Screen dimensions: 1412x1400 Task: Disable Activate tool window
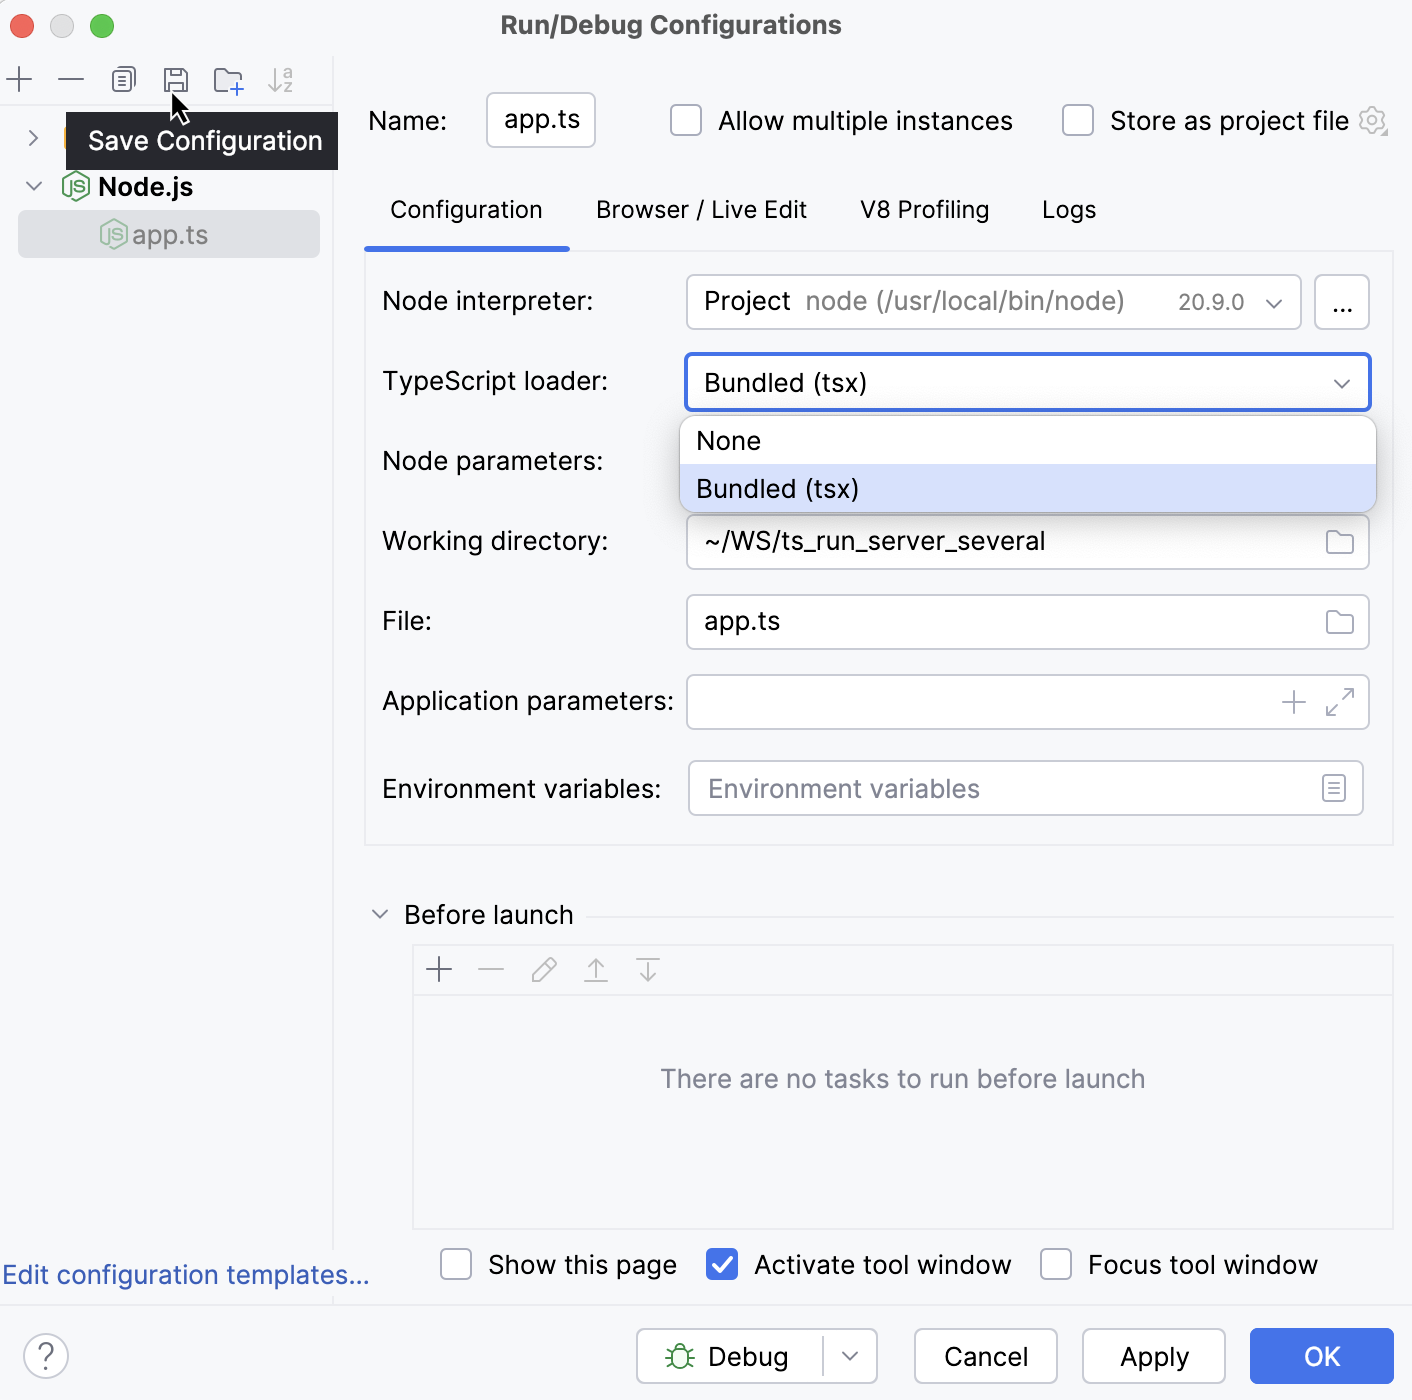(x=722, y=1264)
